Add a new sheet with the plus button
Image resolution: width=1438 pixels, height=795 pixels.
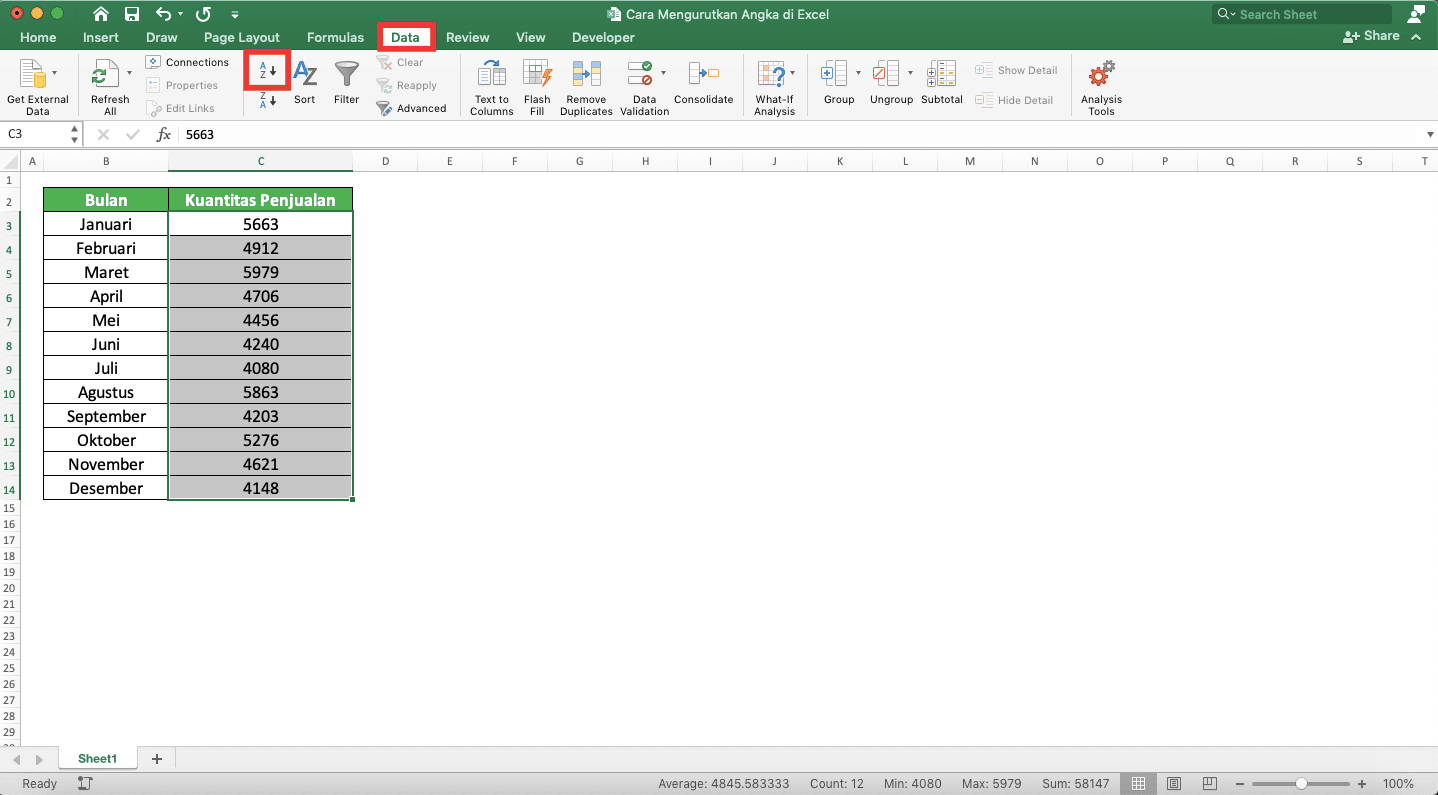[x=156, y=758]
